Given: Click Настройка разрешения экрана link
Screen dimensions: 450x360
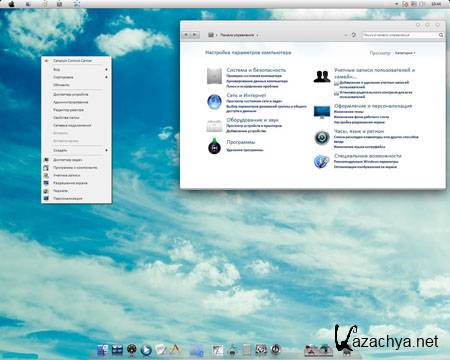Looking at the screenshot, I should [359, 122].
